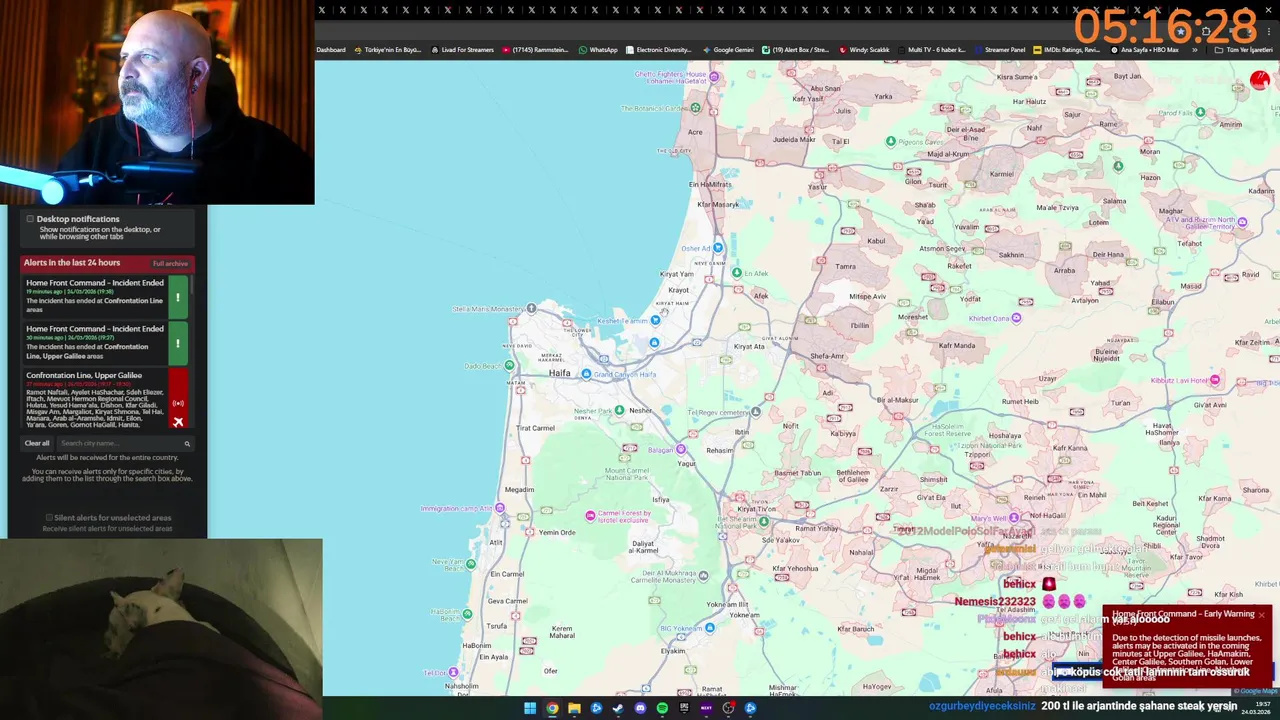Image resolution: width=1280 pixels, height=720 pixels.
Task: Click the Tirat Carmel label on map
Action: (x=535, y=428)
